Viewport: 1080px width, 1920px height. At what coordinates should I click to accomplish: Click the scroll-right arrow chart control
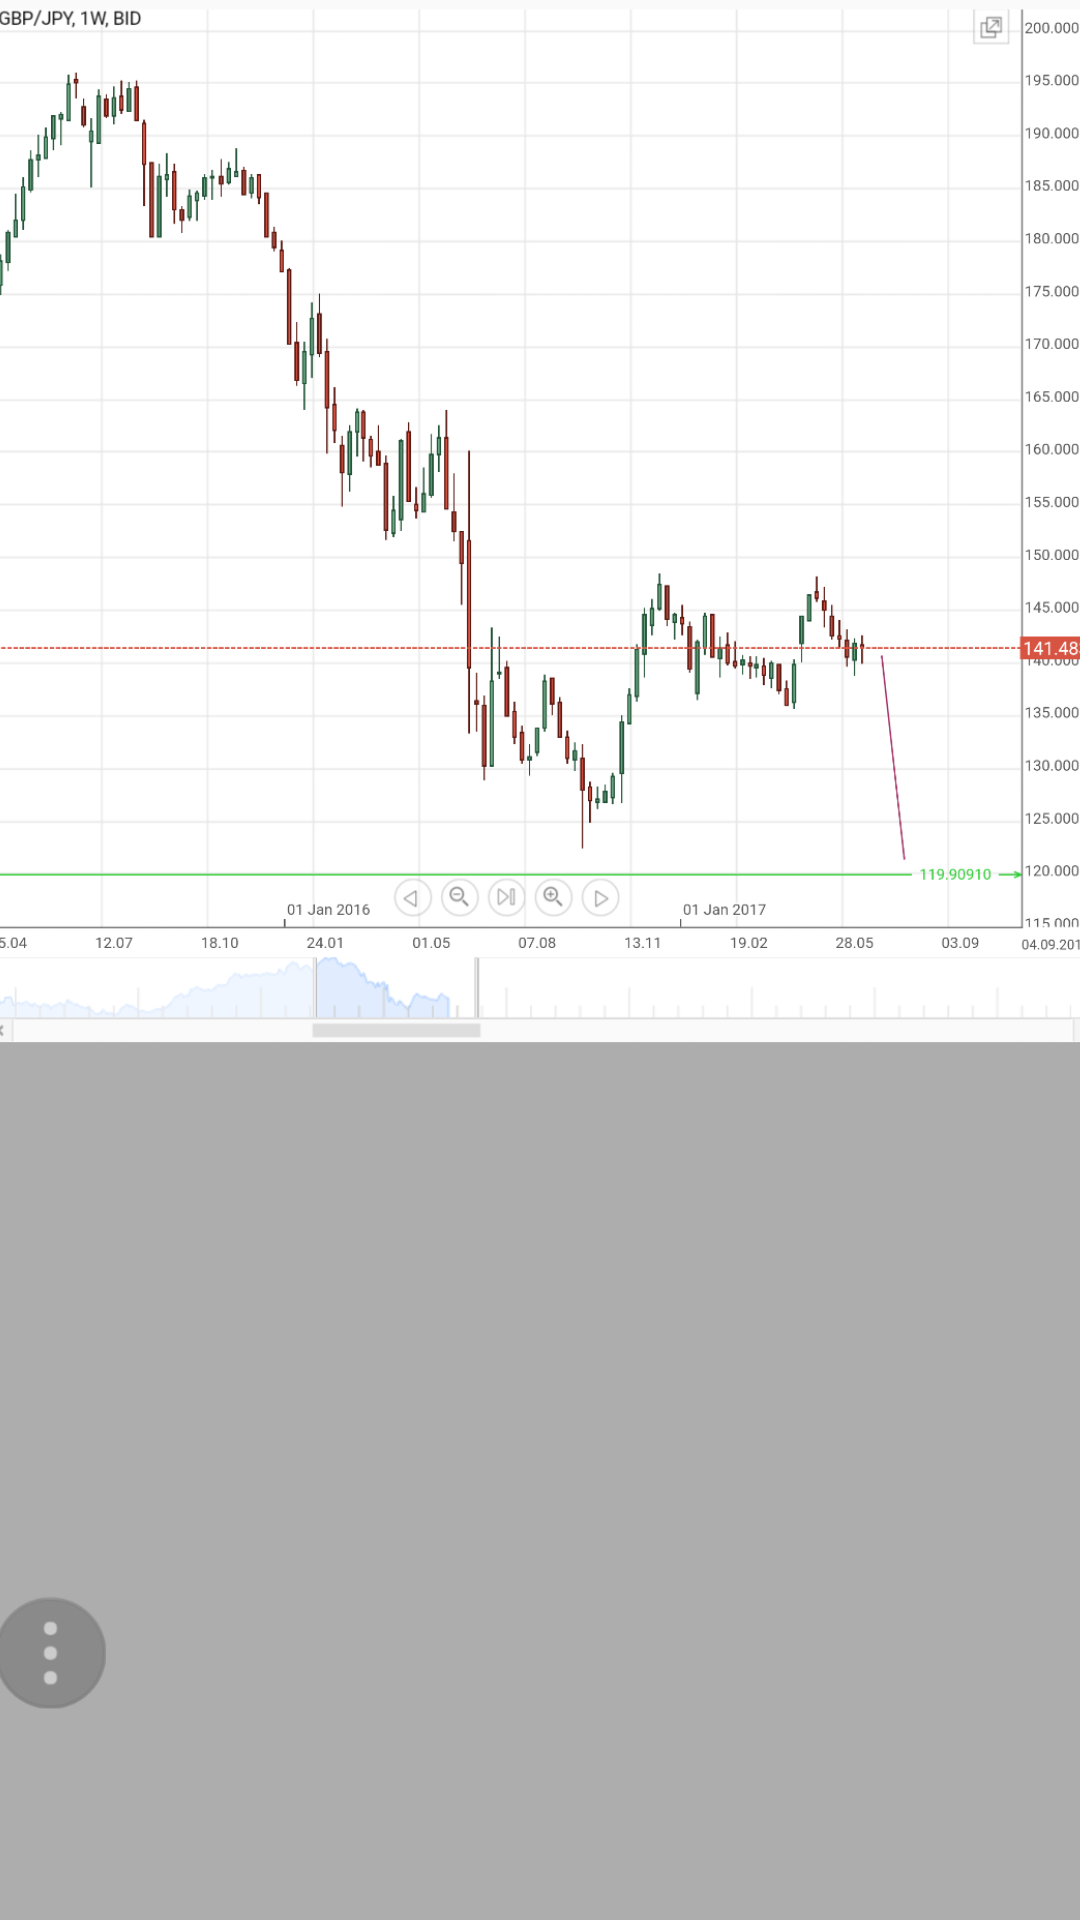coord(600,898)
